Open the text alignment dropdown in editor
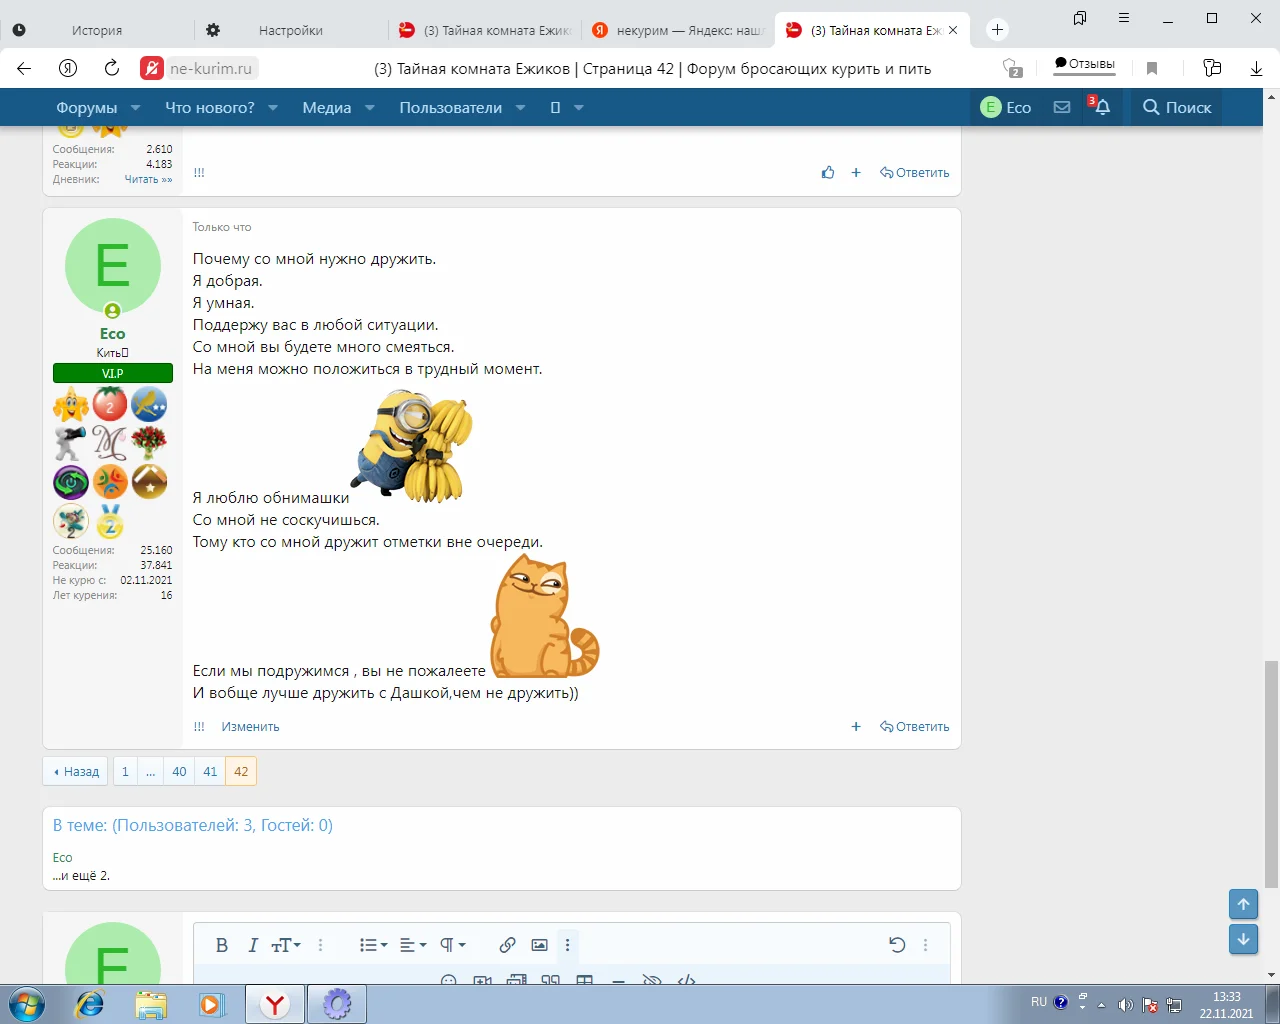Image resolution: width=1280 pixels, height=1024 pixels. pos(413,945)
